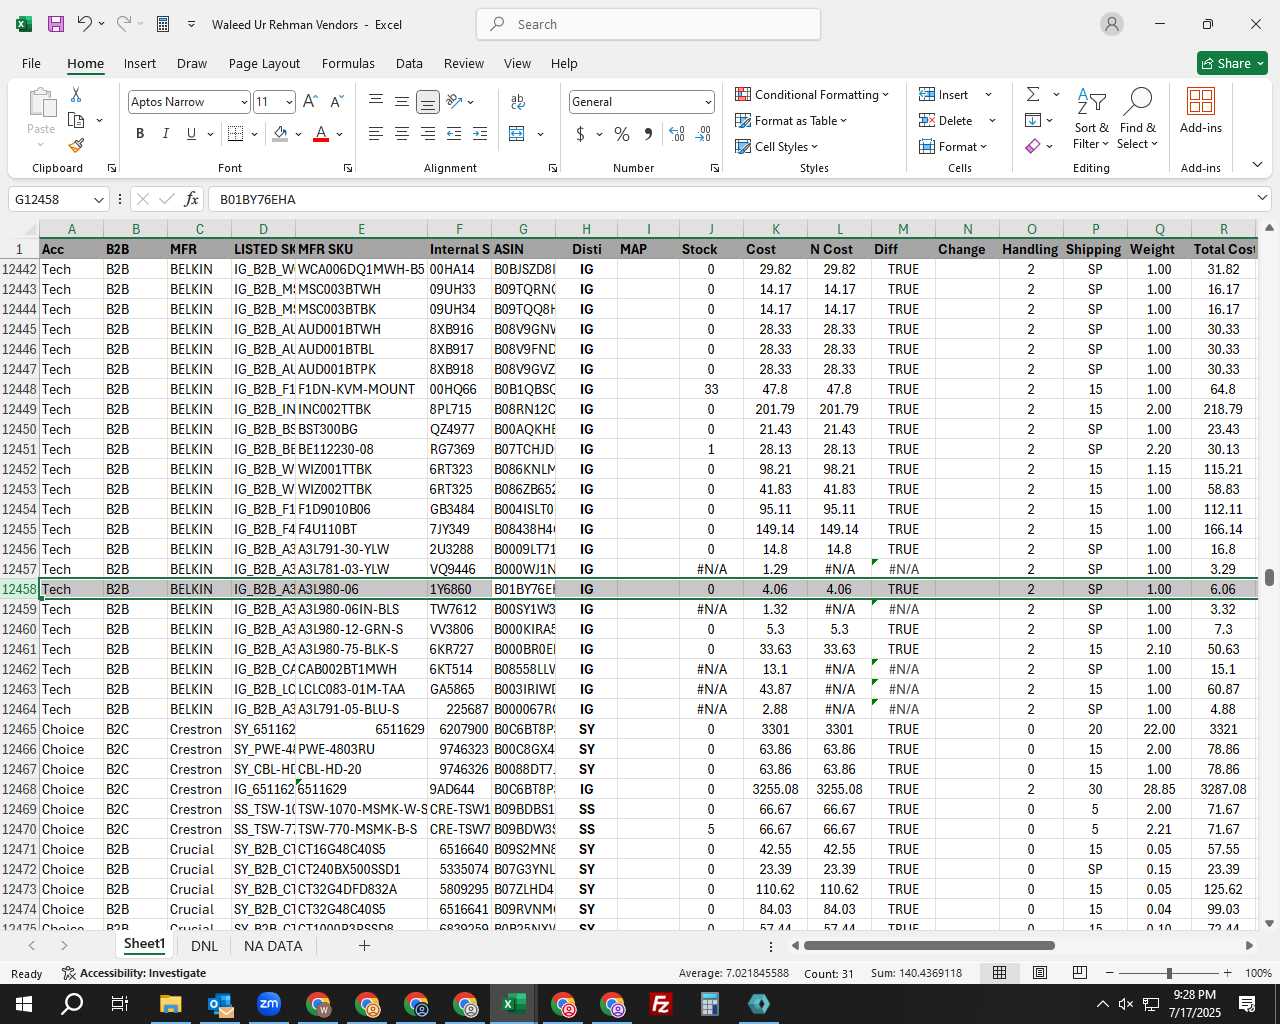Click the Clear eraser icon

[1033, 146]
